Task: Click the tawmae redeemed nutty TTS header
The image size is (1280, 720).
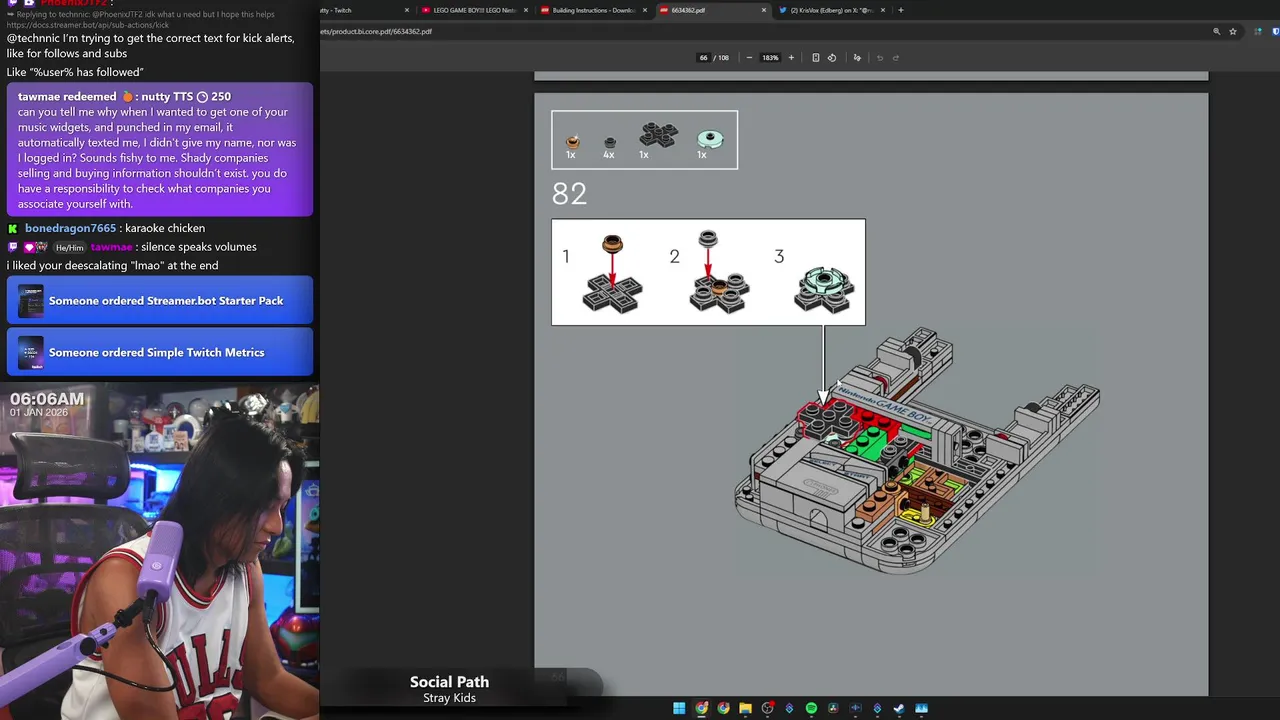Action: [124, 96]
